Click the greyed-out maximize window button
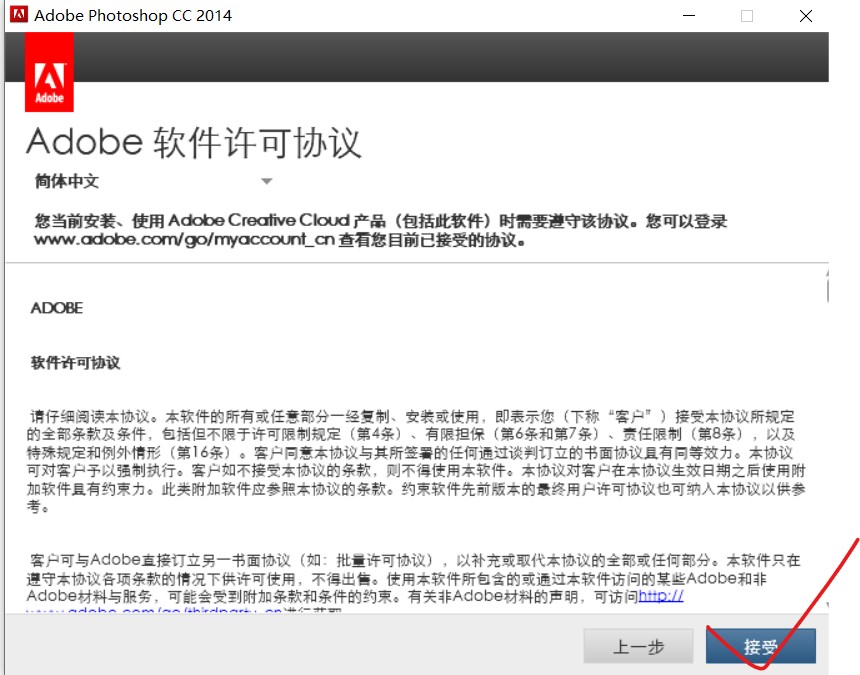Image resolution: width=860 pixels, height=675 pixels. (747, 16)
